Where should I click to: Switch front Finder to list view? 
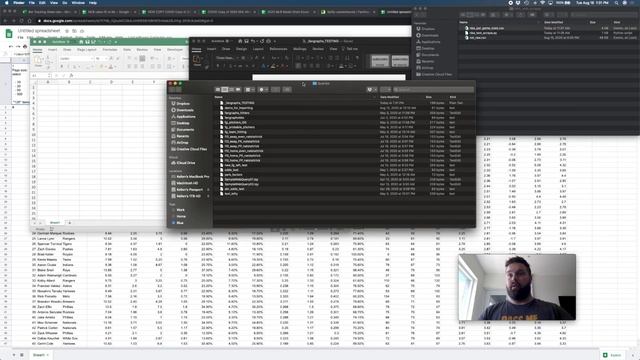(224, 89)
